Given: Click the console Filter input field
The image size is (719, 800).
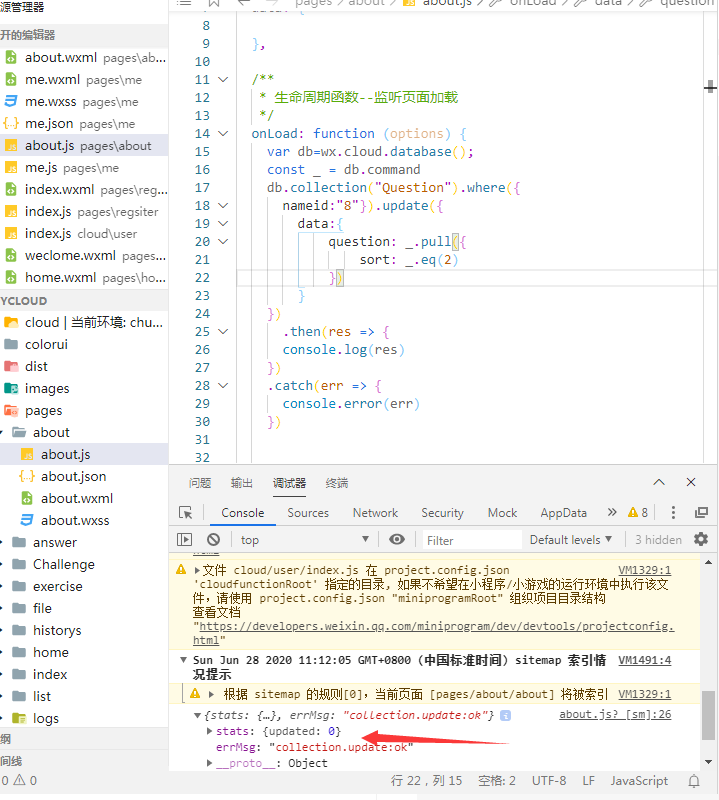Looking at the screenshot, I should pyautogui.click(x=472, y=540).
